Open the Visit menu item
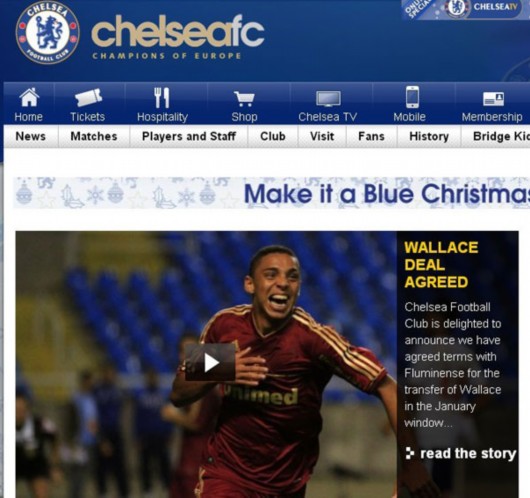The image size is (530, 498). tap(322, 136)
